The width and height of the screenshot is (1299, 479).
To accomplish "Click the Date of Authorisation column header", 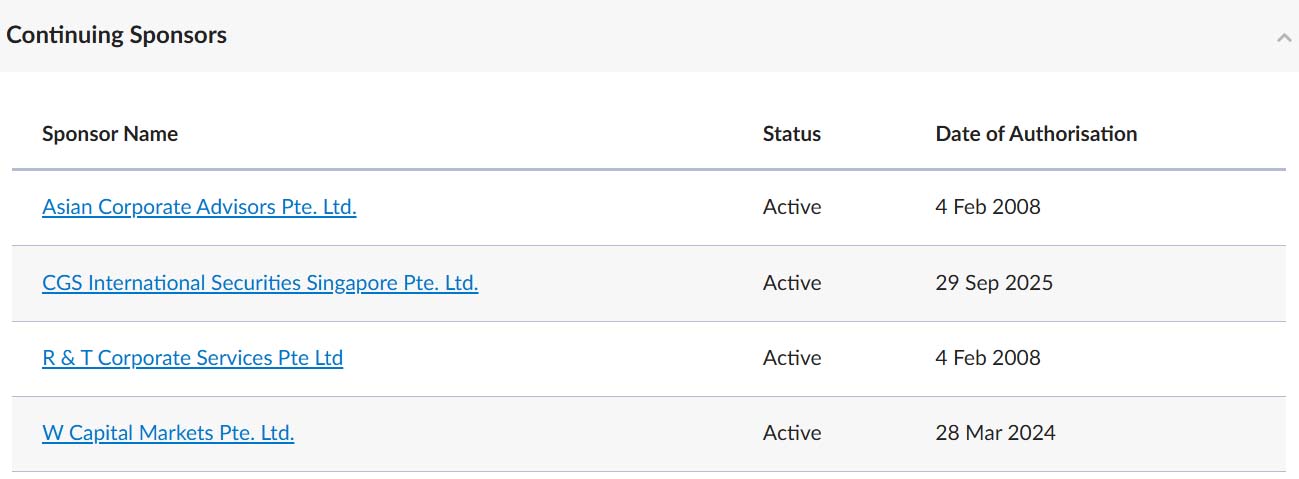I will (x=1036, y=134).
